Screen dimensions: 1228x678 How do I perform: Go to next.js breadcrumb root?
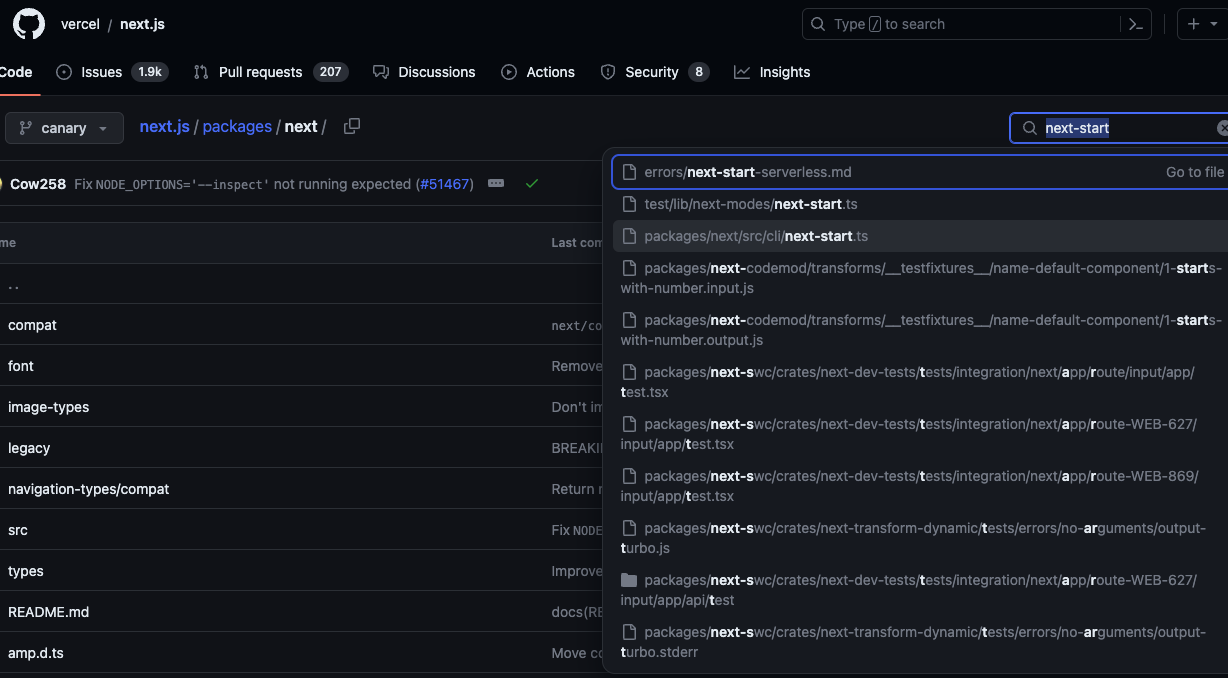click(x=164, y=127)
